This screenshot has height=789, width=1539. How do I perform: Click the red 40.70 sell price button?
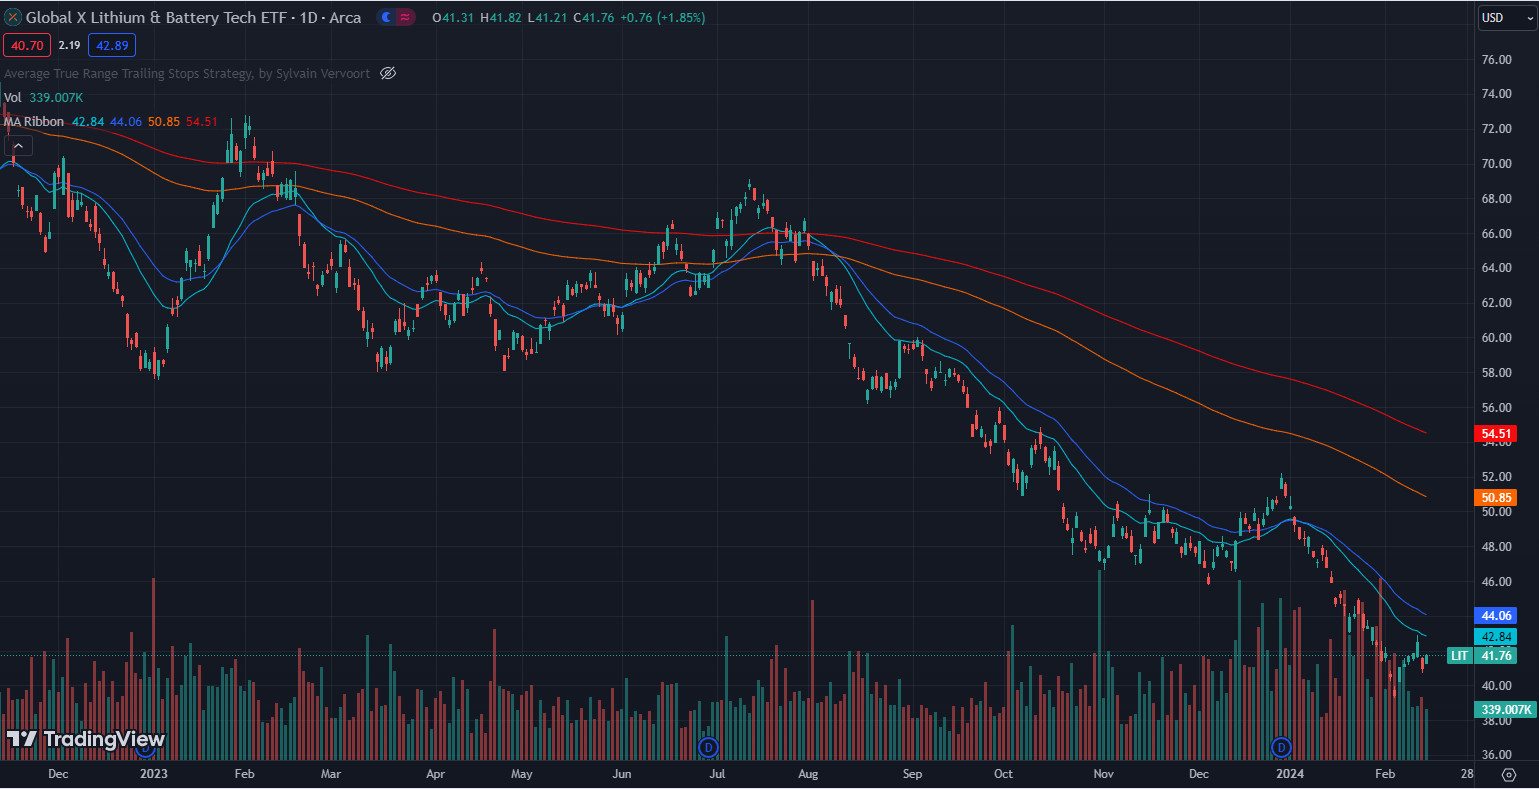[27, 45]
